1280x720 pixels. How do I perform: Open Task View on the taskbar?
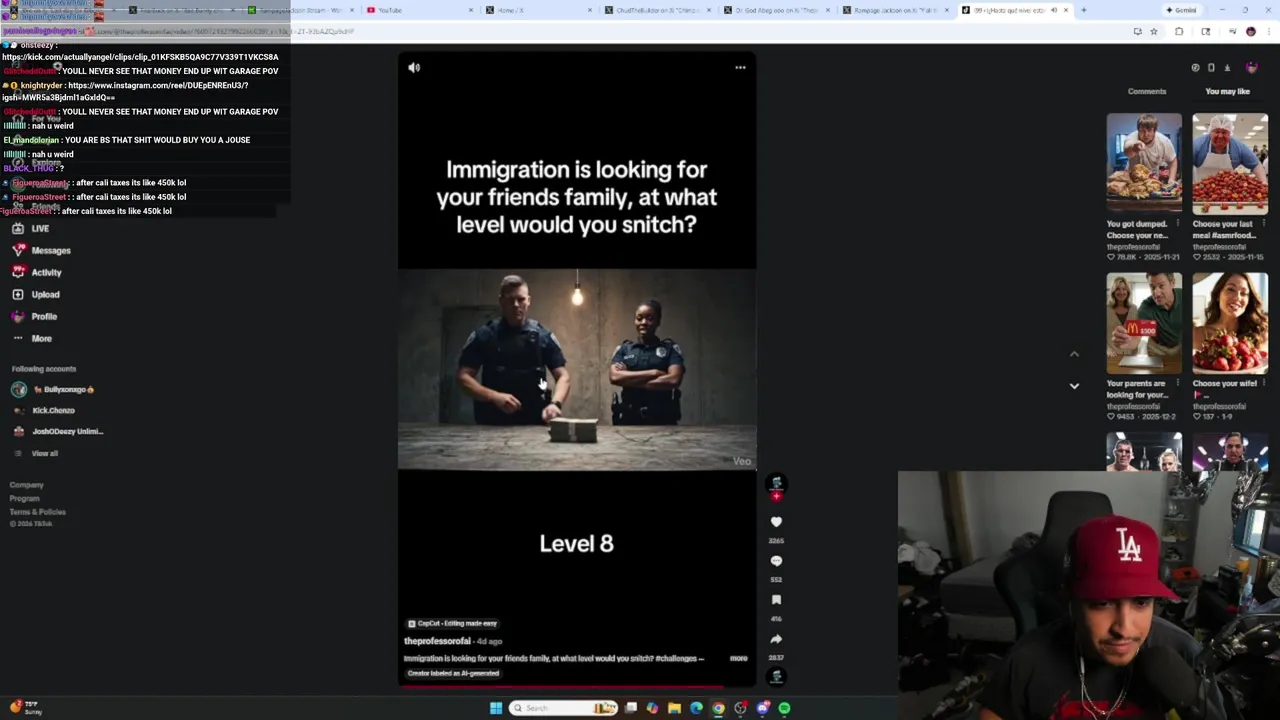click(631, 708)
